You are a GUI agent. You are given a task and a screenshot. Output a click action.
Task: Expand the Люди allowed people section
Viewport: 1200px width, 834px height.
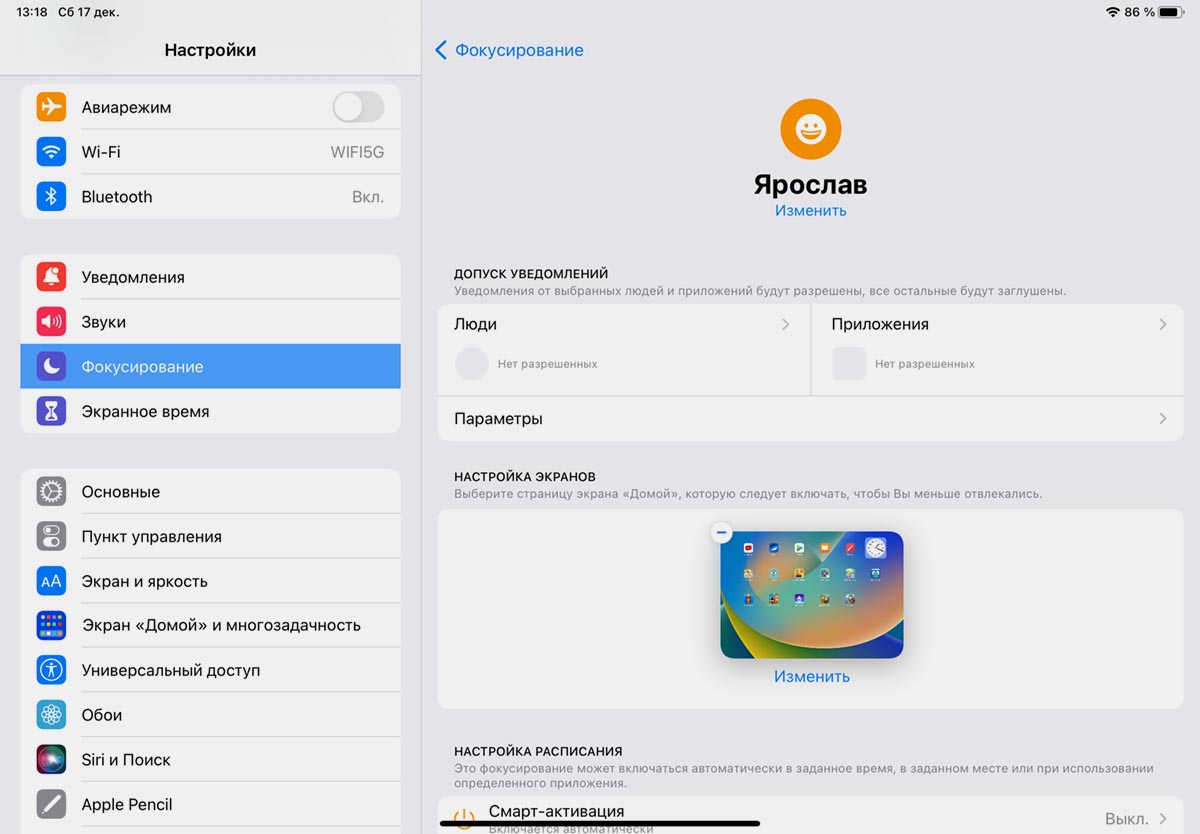click(x=624, y=350)
